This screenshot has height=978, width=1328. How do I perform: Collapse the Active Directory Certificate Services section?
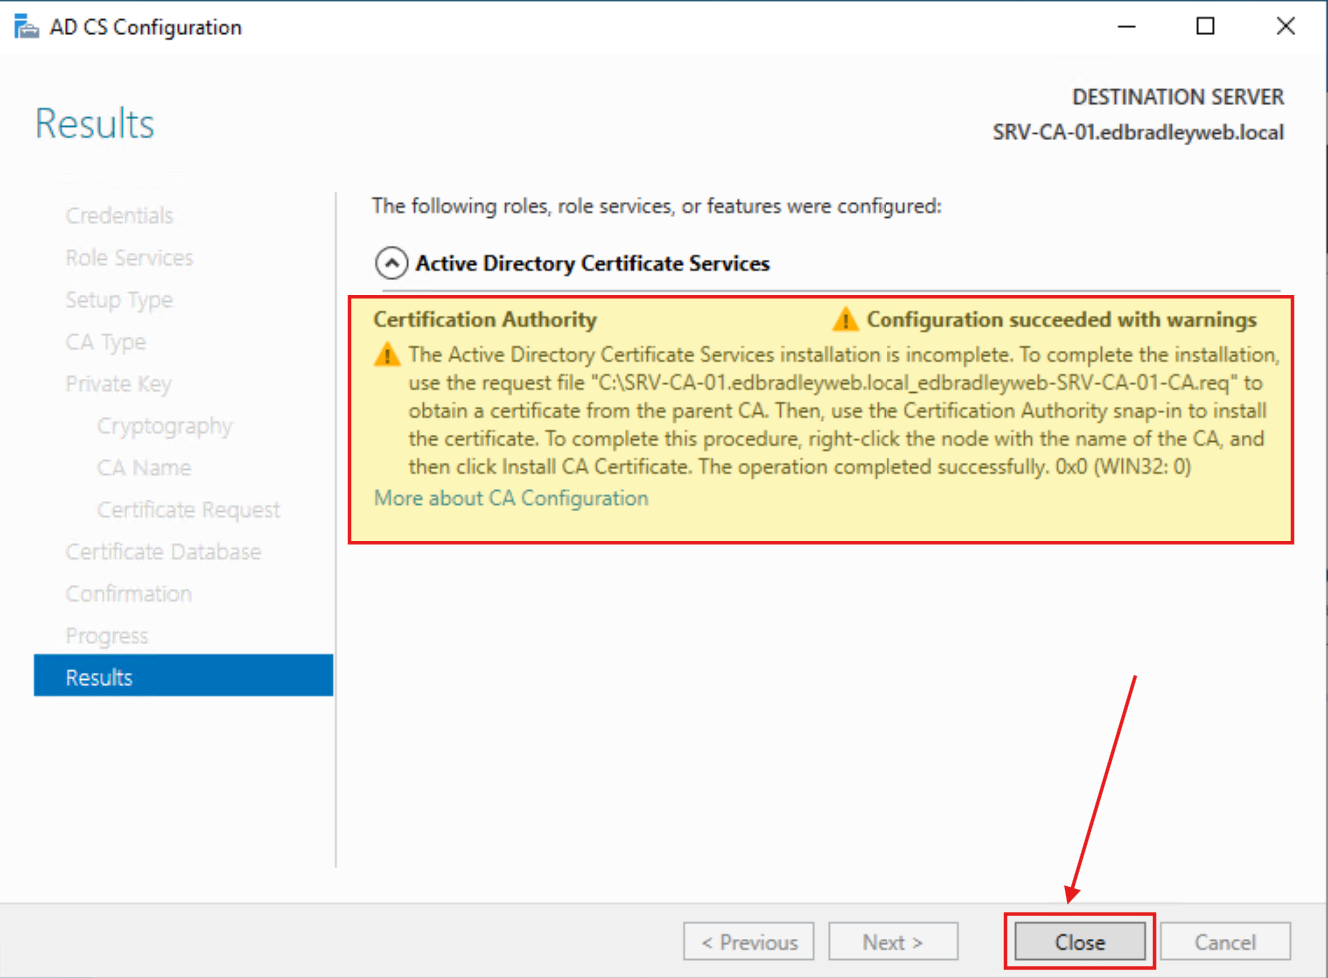coord(390,263)
